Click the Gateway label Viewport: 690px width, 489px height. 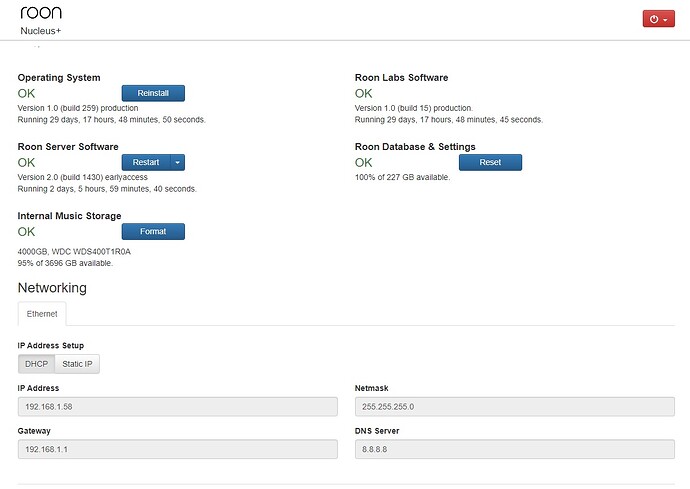click(34, 431)
